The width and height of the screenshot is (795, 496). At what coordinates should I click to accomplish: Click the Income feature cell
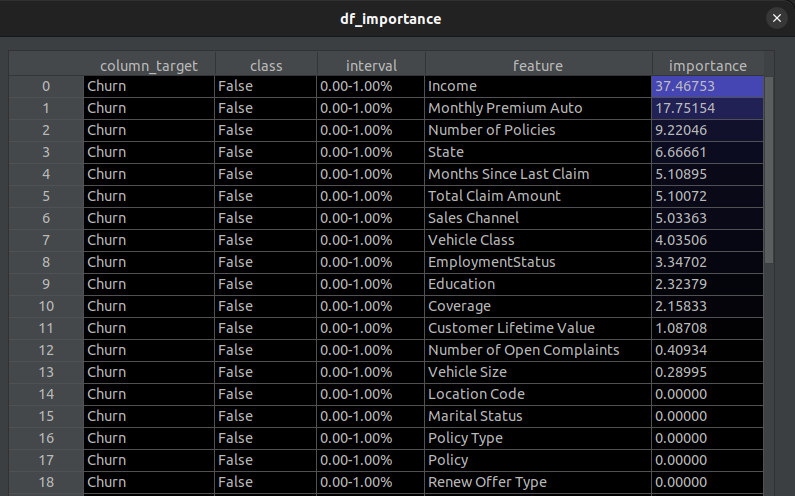(x=538, y=86)
